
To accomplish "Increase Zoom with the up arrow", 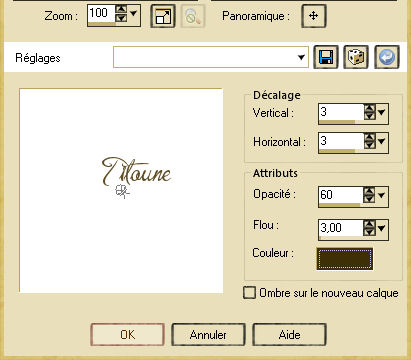I will pyautogui.click(x=121, y=10).
